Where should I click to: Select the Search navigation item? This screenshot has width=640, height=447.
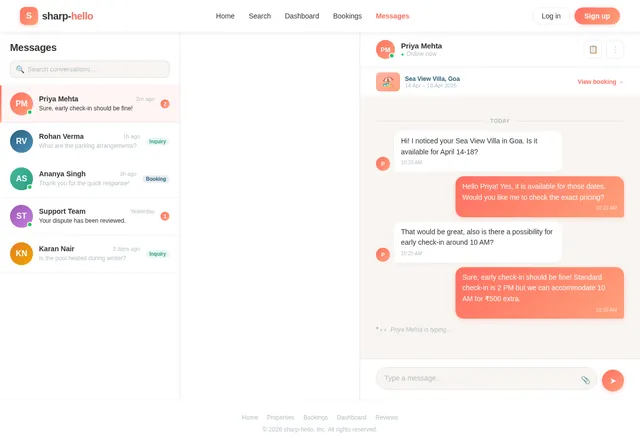[x=260, y=16]
